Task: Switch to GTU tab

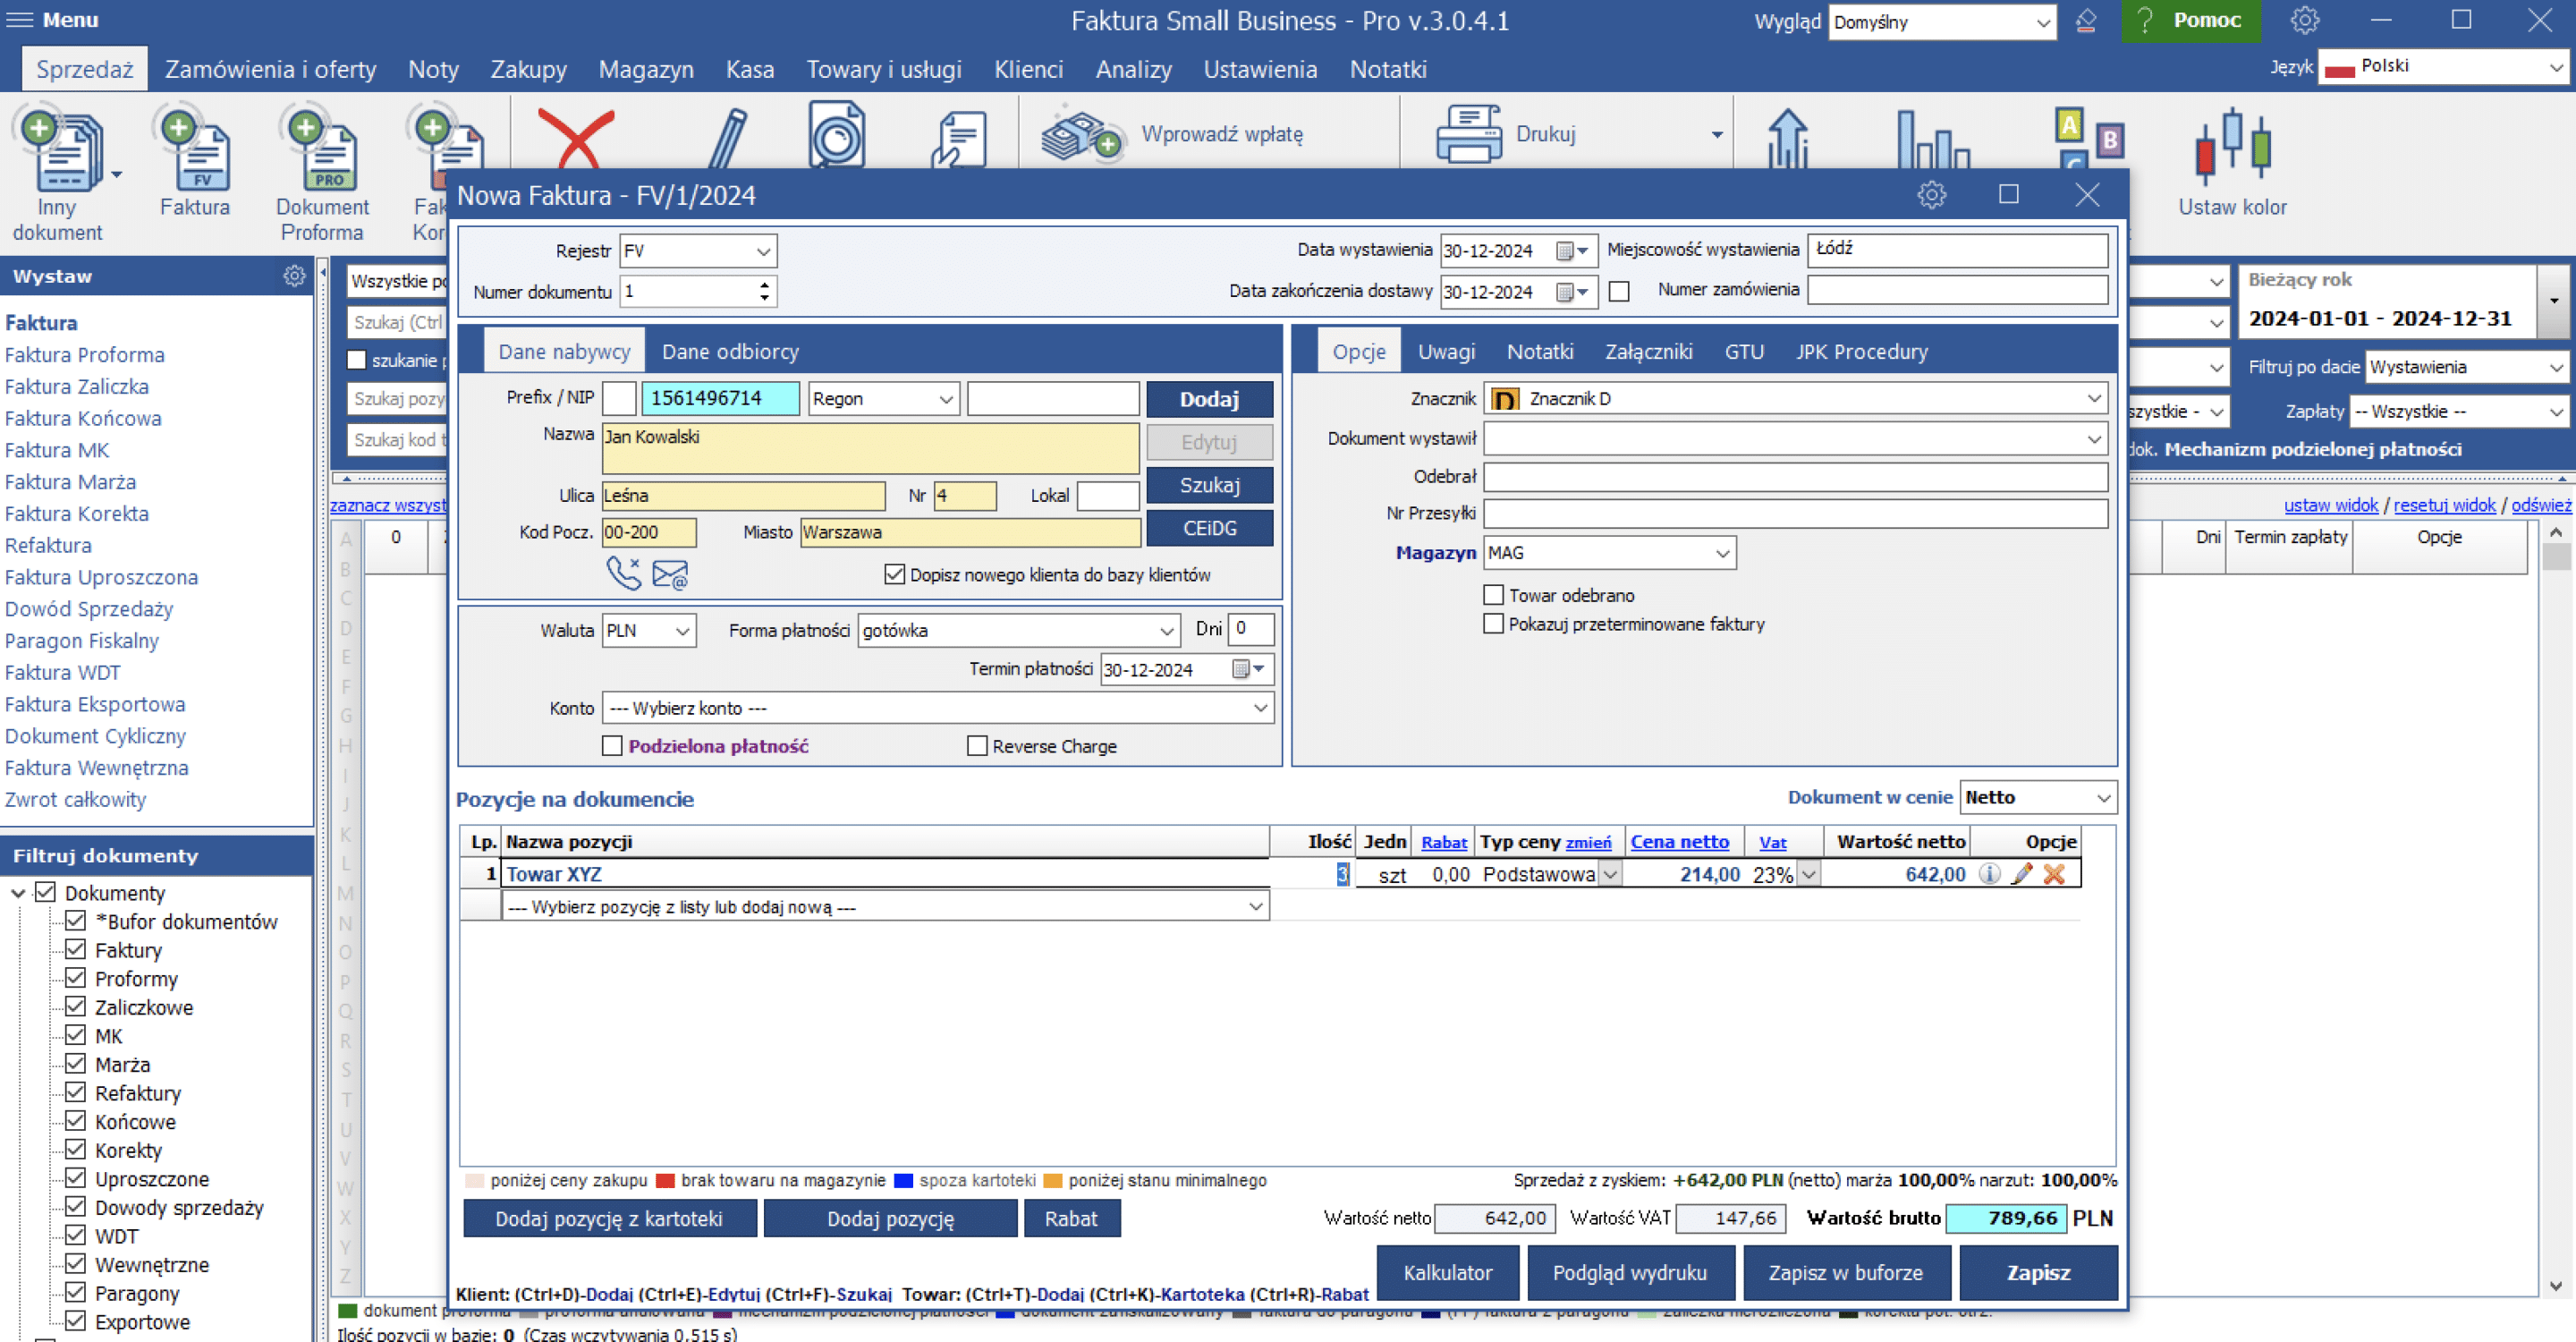Action: tap(1743, 352)
